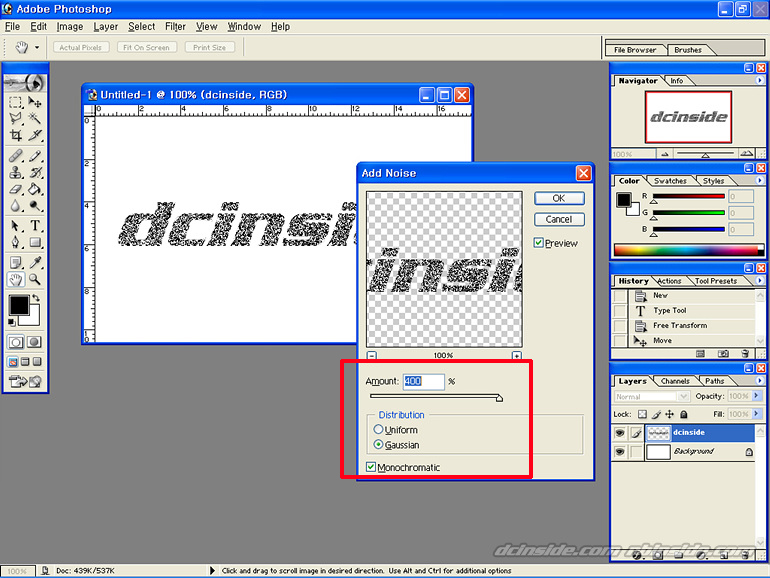Select the Move tool in toolbox
770x578 pixels.
(34, 102)
